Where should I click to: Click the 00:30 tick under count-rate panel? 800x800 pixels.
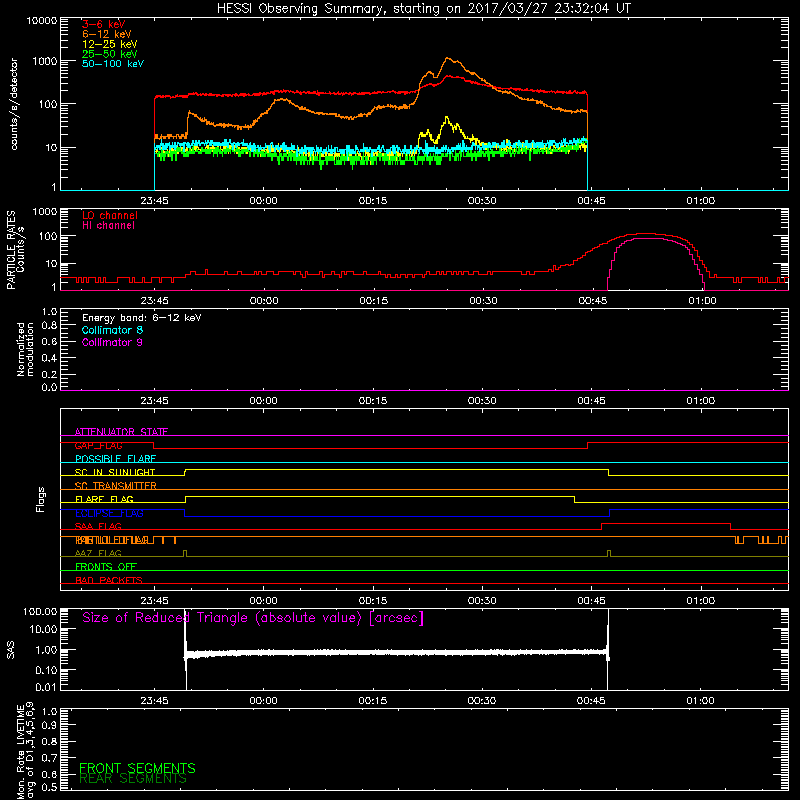[x=482, y=201]
